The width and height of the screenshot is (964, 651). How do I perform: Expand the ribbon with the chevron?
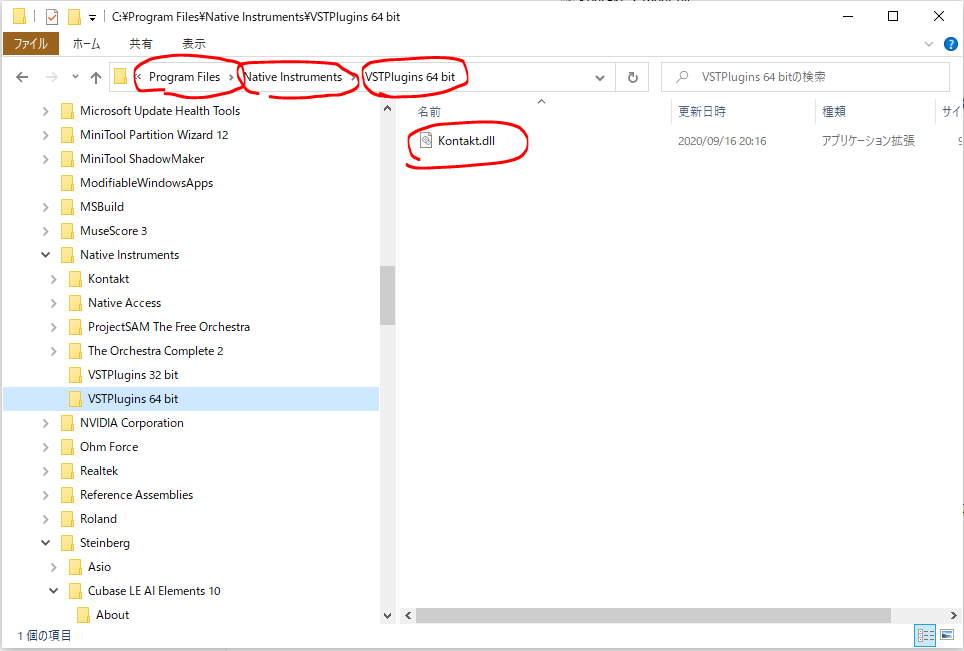(929, 44)
